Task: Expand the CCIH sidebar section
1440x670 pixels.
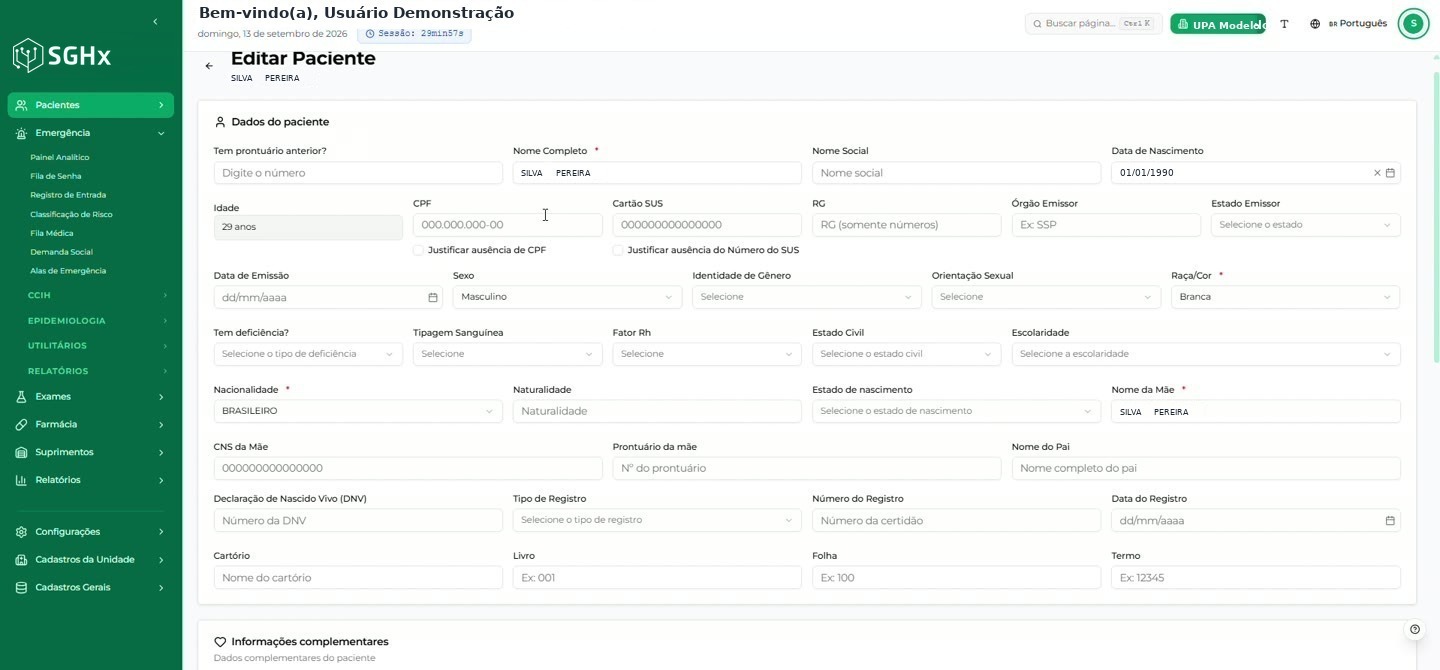Action: [x=96, y=296]
